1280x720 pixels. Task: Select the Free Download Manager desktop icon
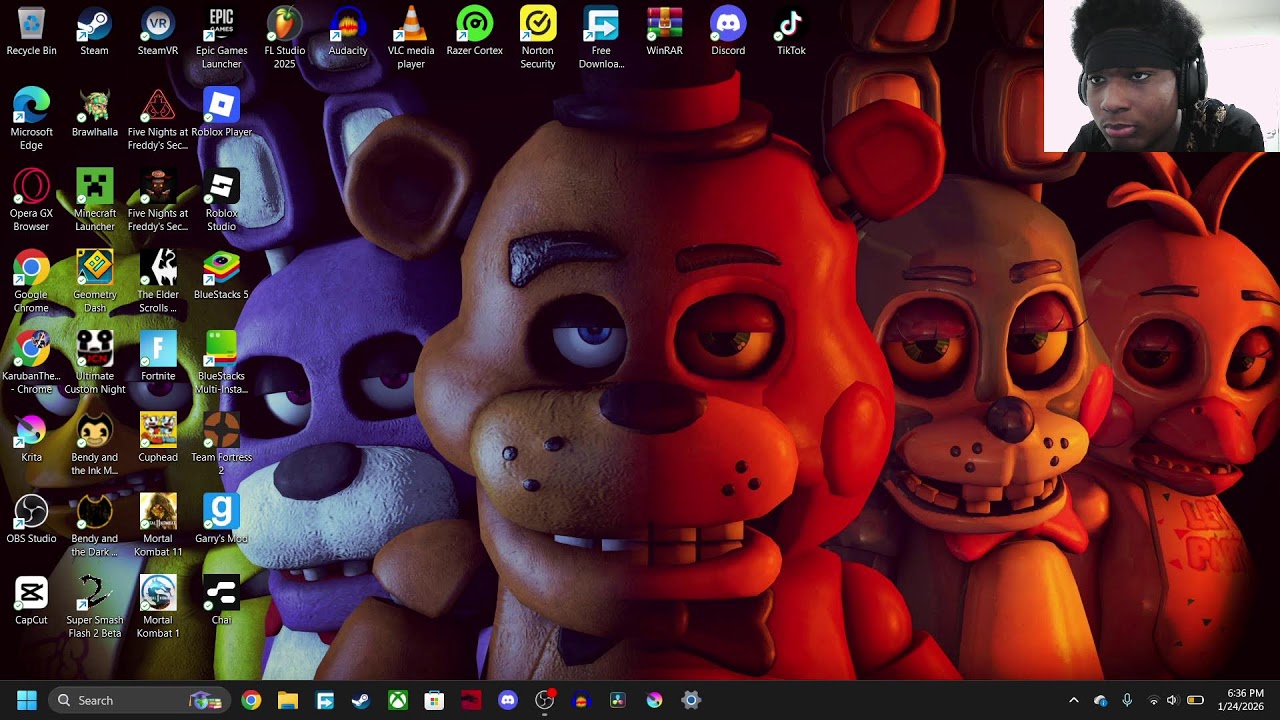coord(601,39)
